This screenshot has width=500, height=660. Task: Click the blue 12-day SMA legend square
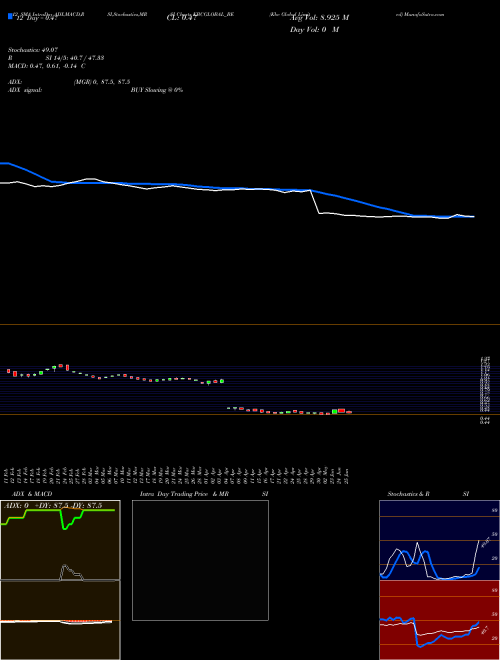point(10,16)
